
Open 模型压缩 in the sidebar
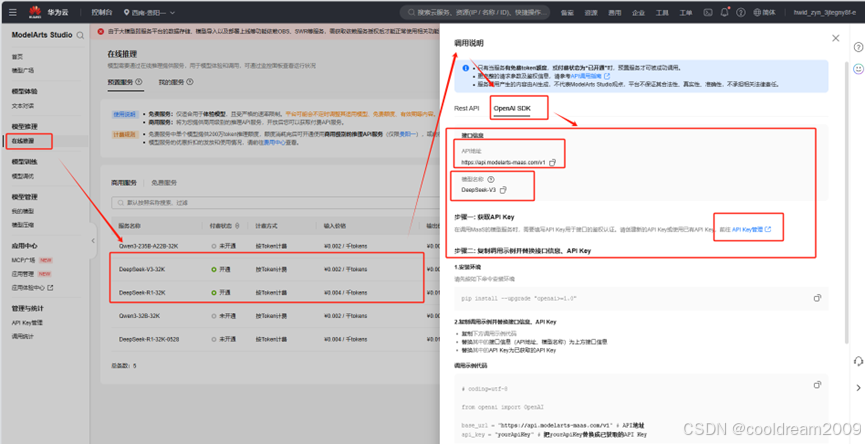pos(23,225)
